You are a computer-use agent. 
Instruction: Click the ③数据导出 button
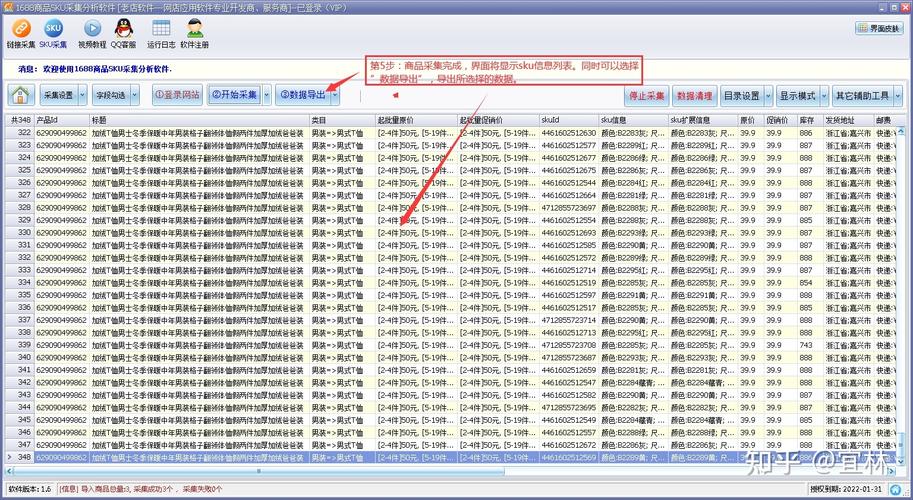[x=302, y=96]
